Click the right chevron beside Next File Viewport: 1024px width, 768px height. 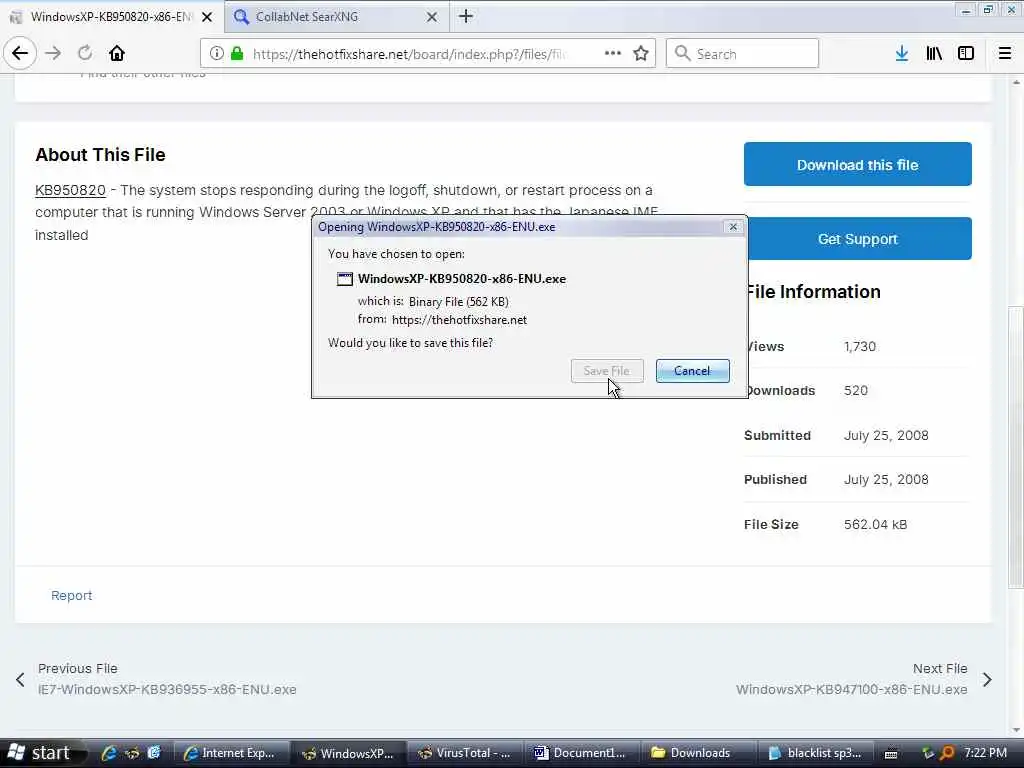(987, 680)
